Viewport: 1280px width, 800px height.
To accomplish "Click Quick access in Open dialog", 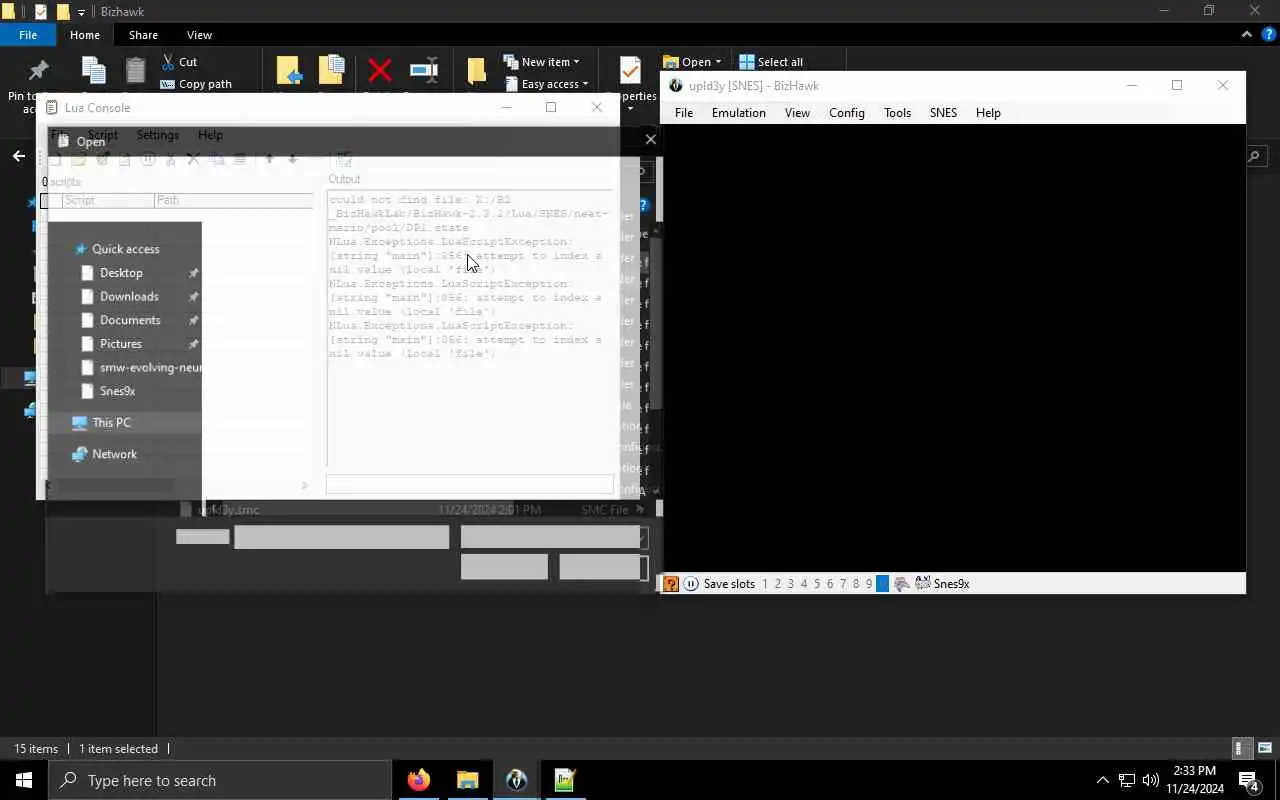I will (124, 249).
